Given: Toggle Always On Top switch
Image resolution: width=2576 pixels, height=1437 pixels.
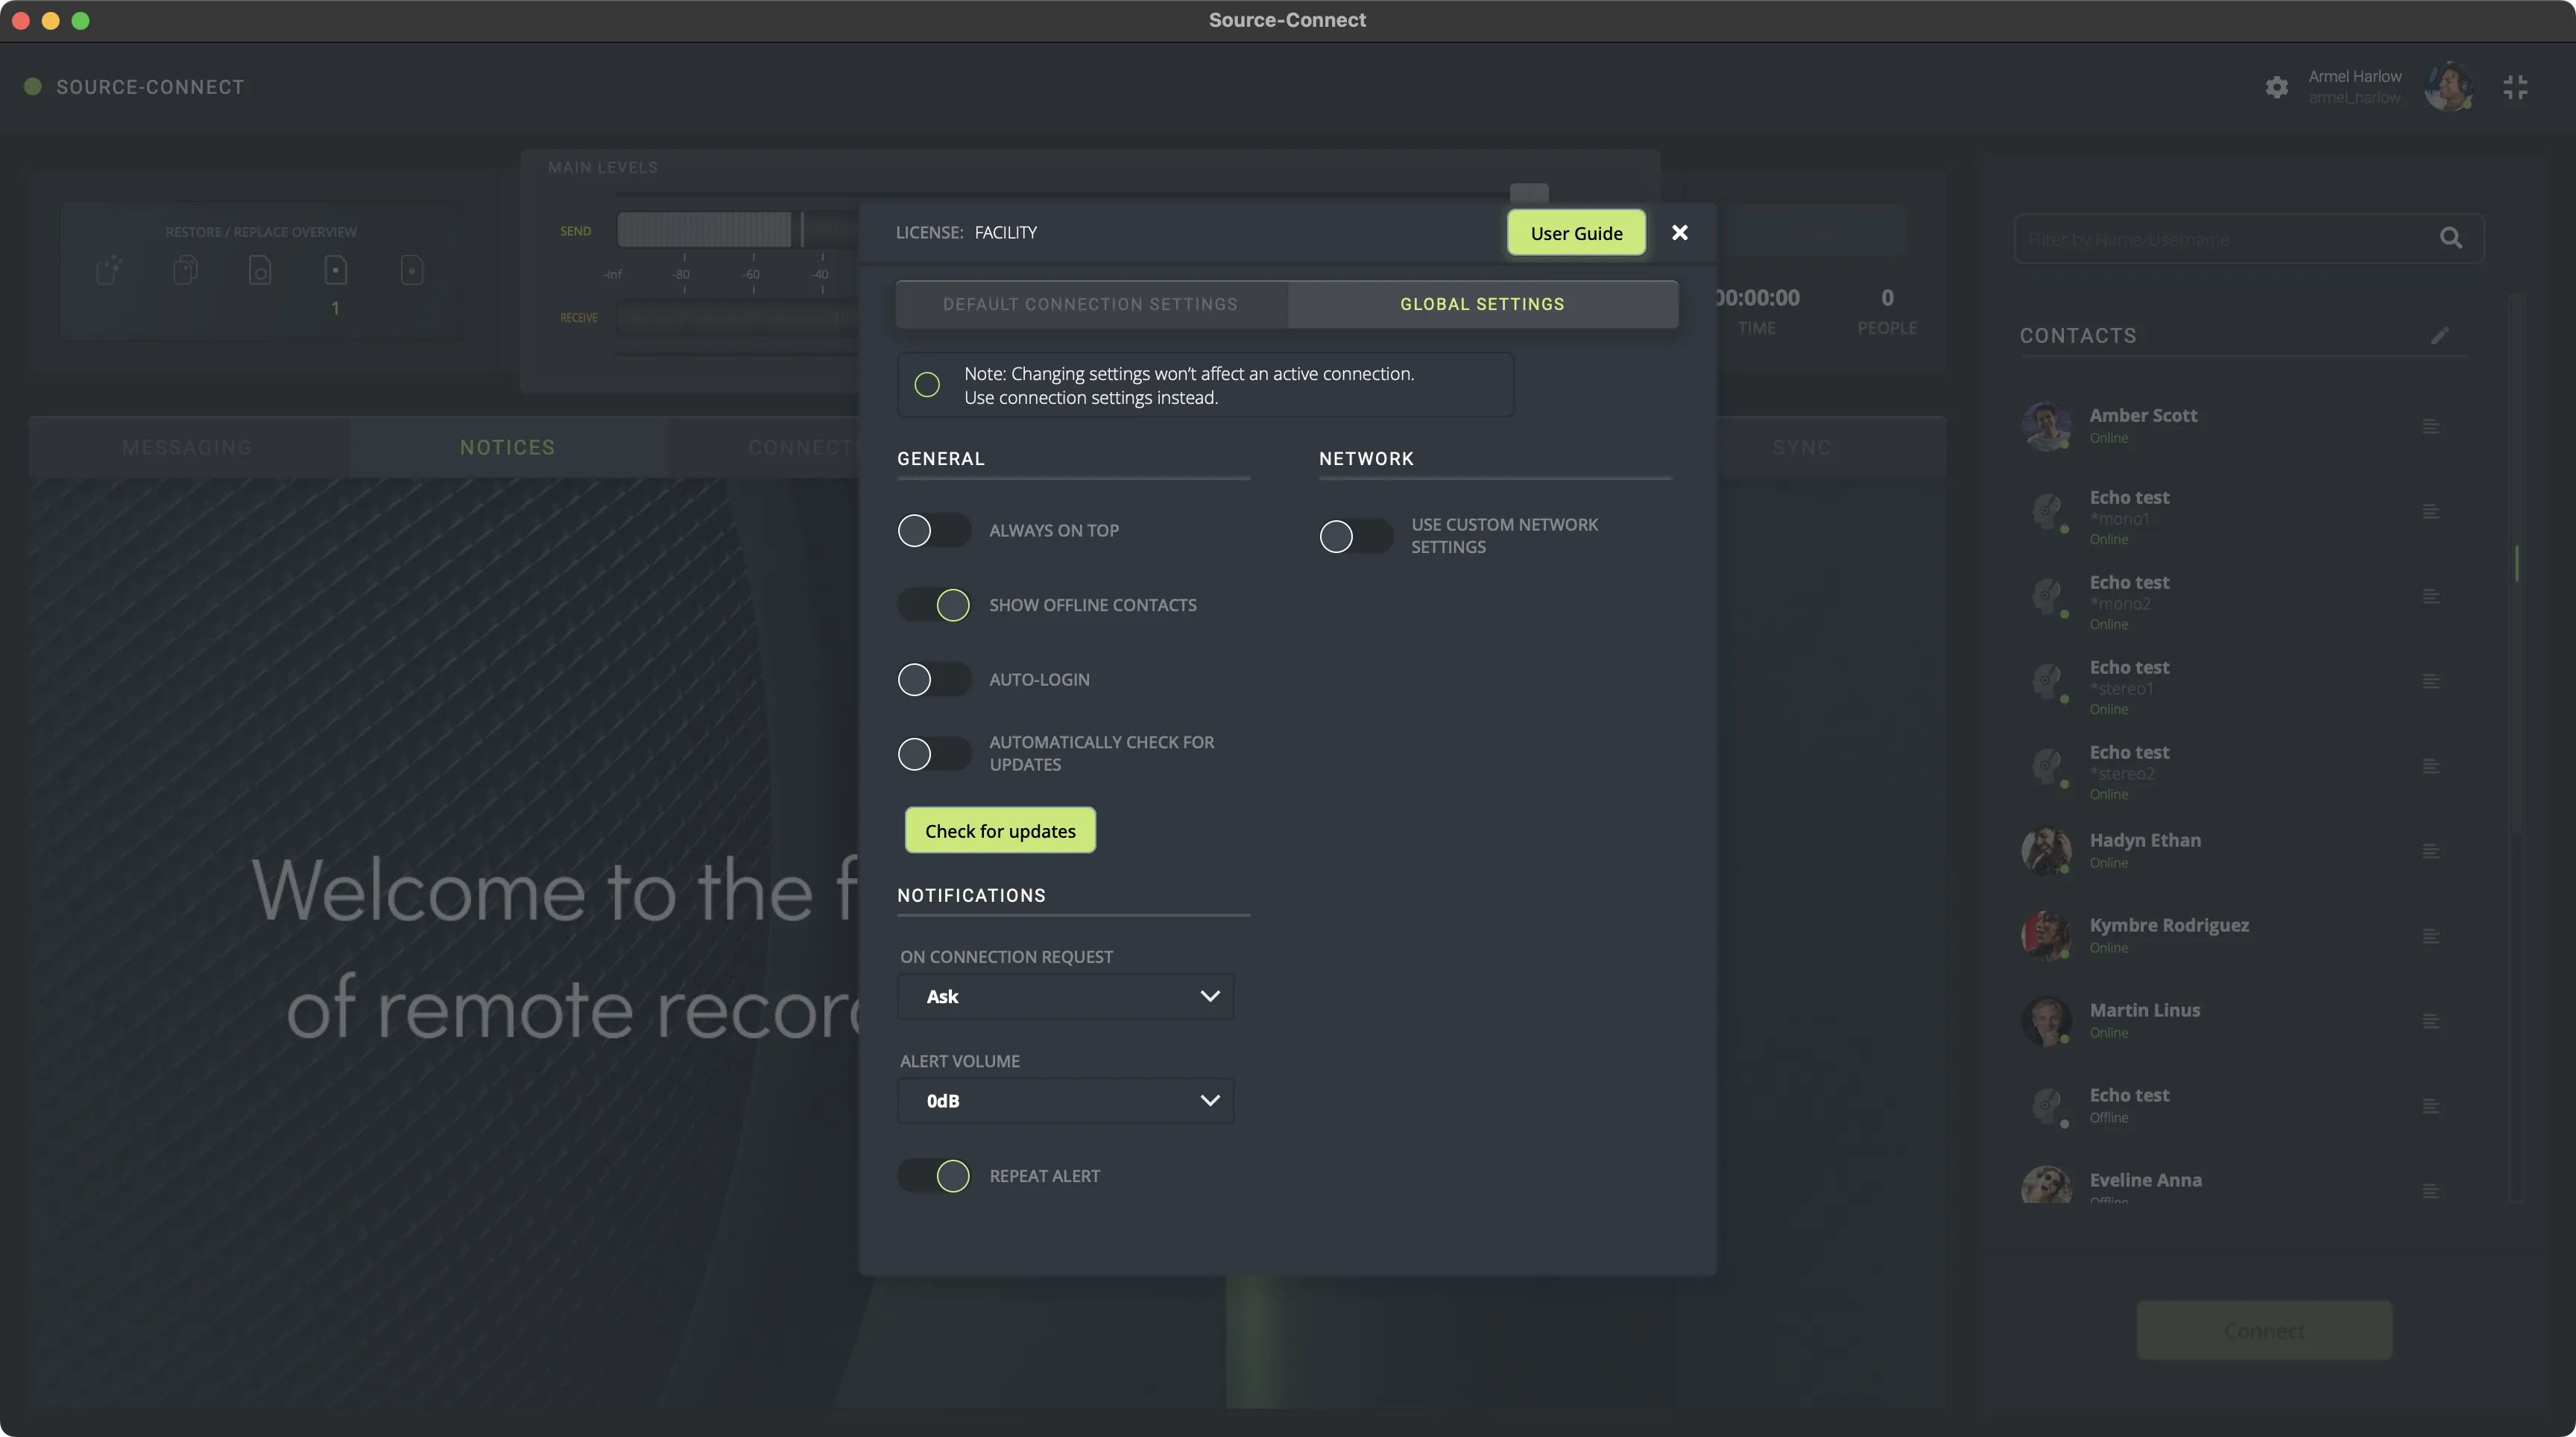Looking at the screenshot, I should pos(934,530).
